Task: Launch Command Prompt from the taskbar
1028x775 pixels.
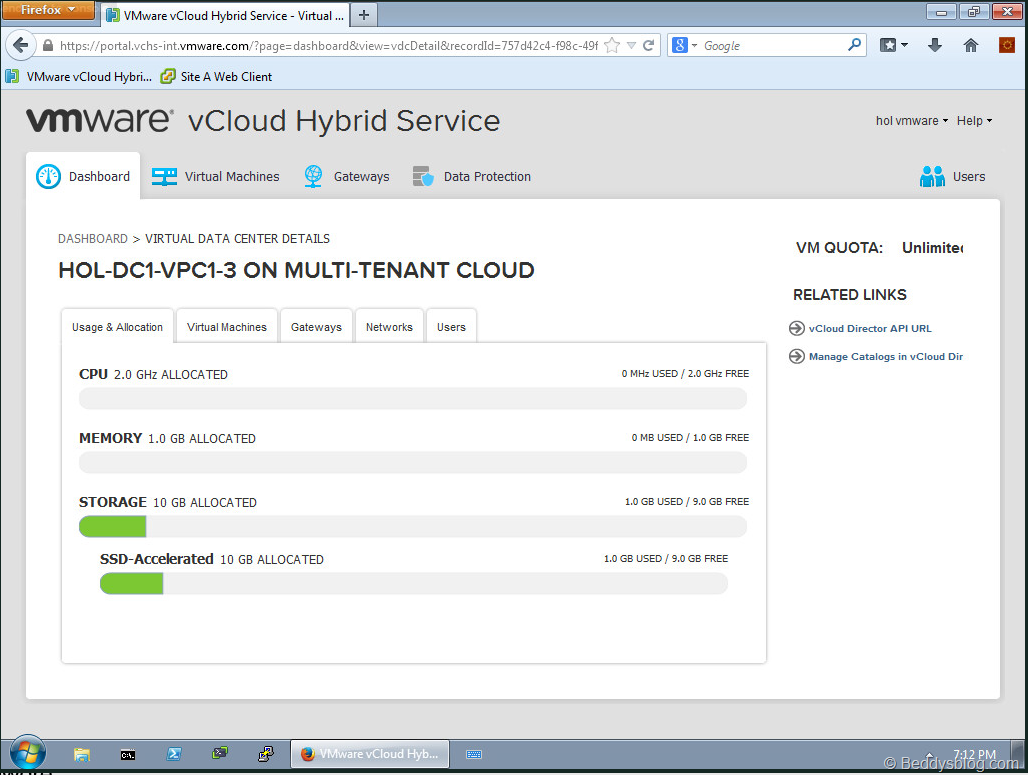Action: (128, 755)
